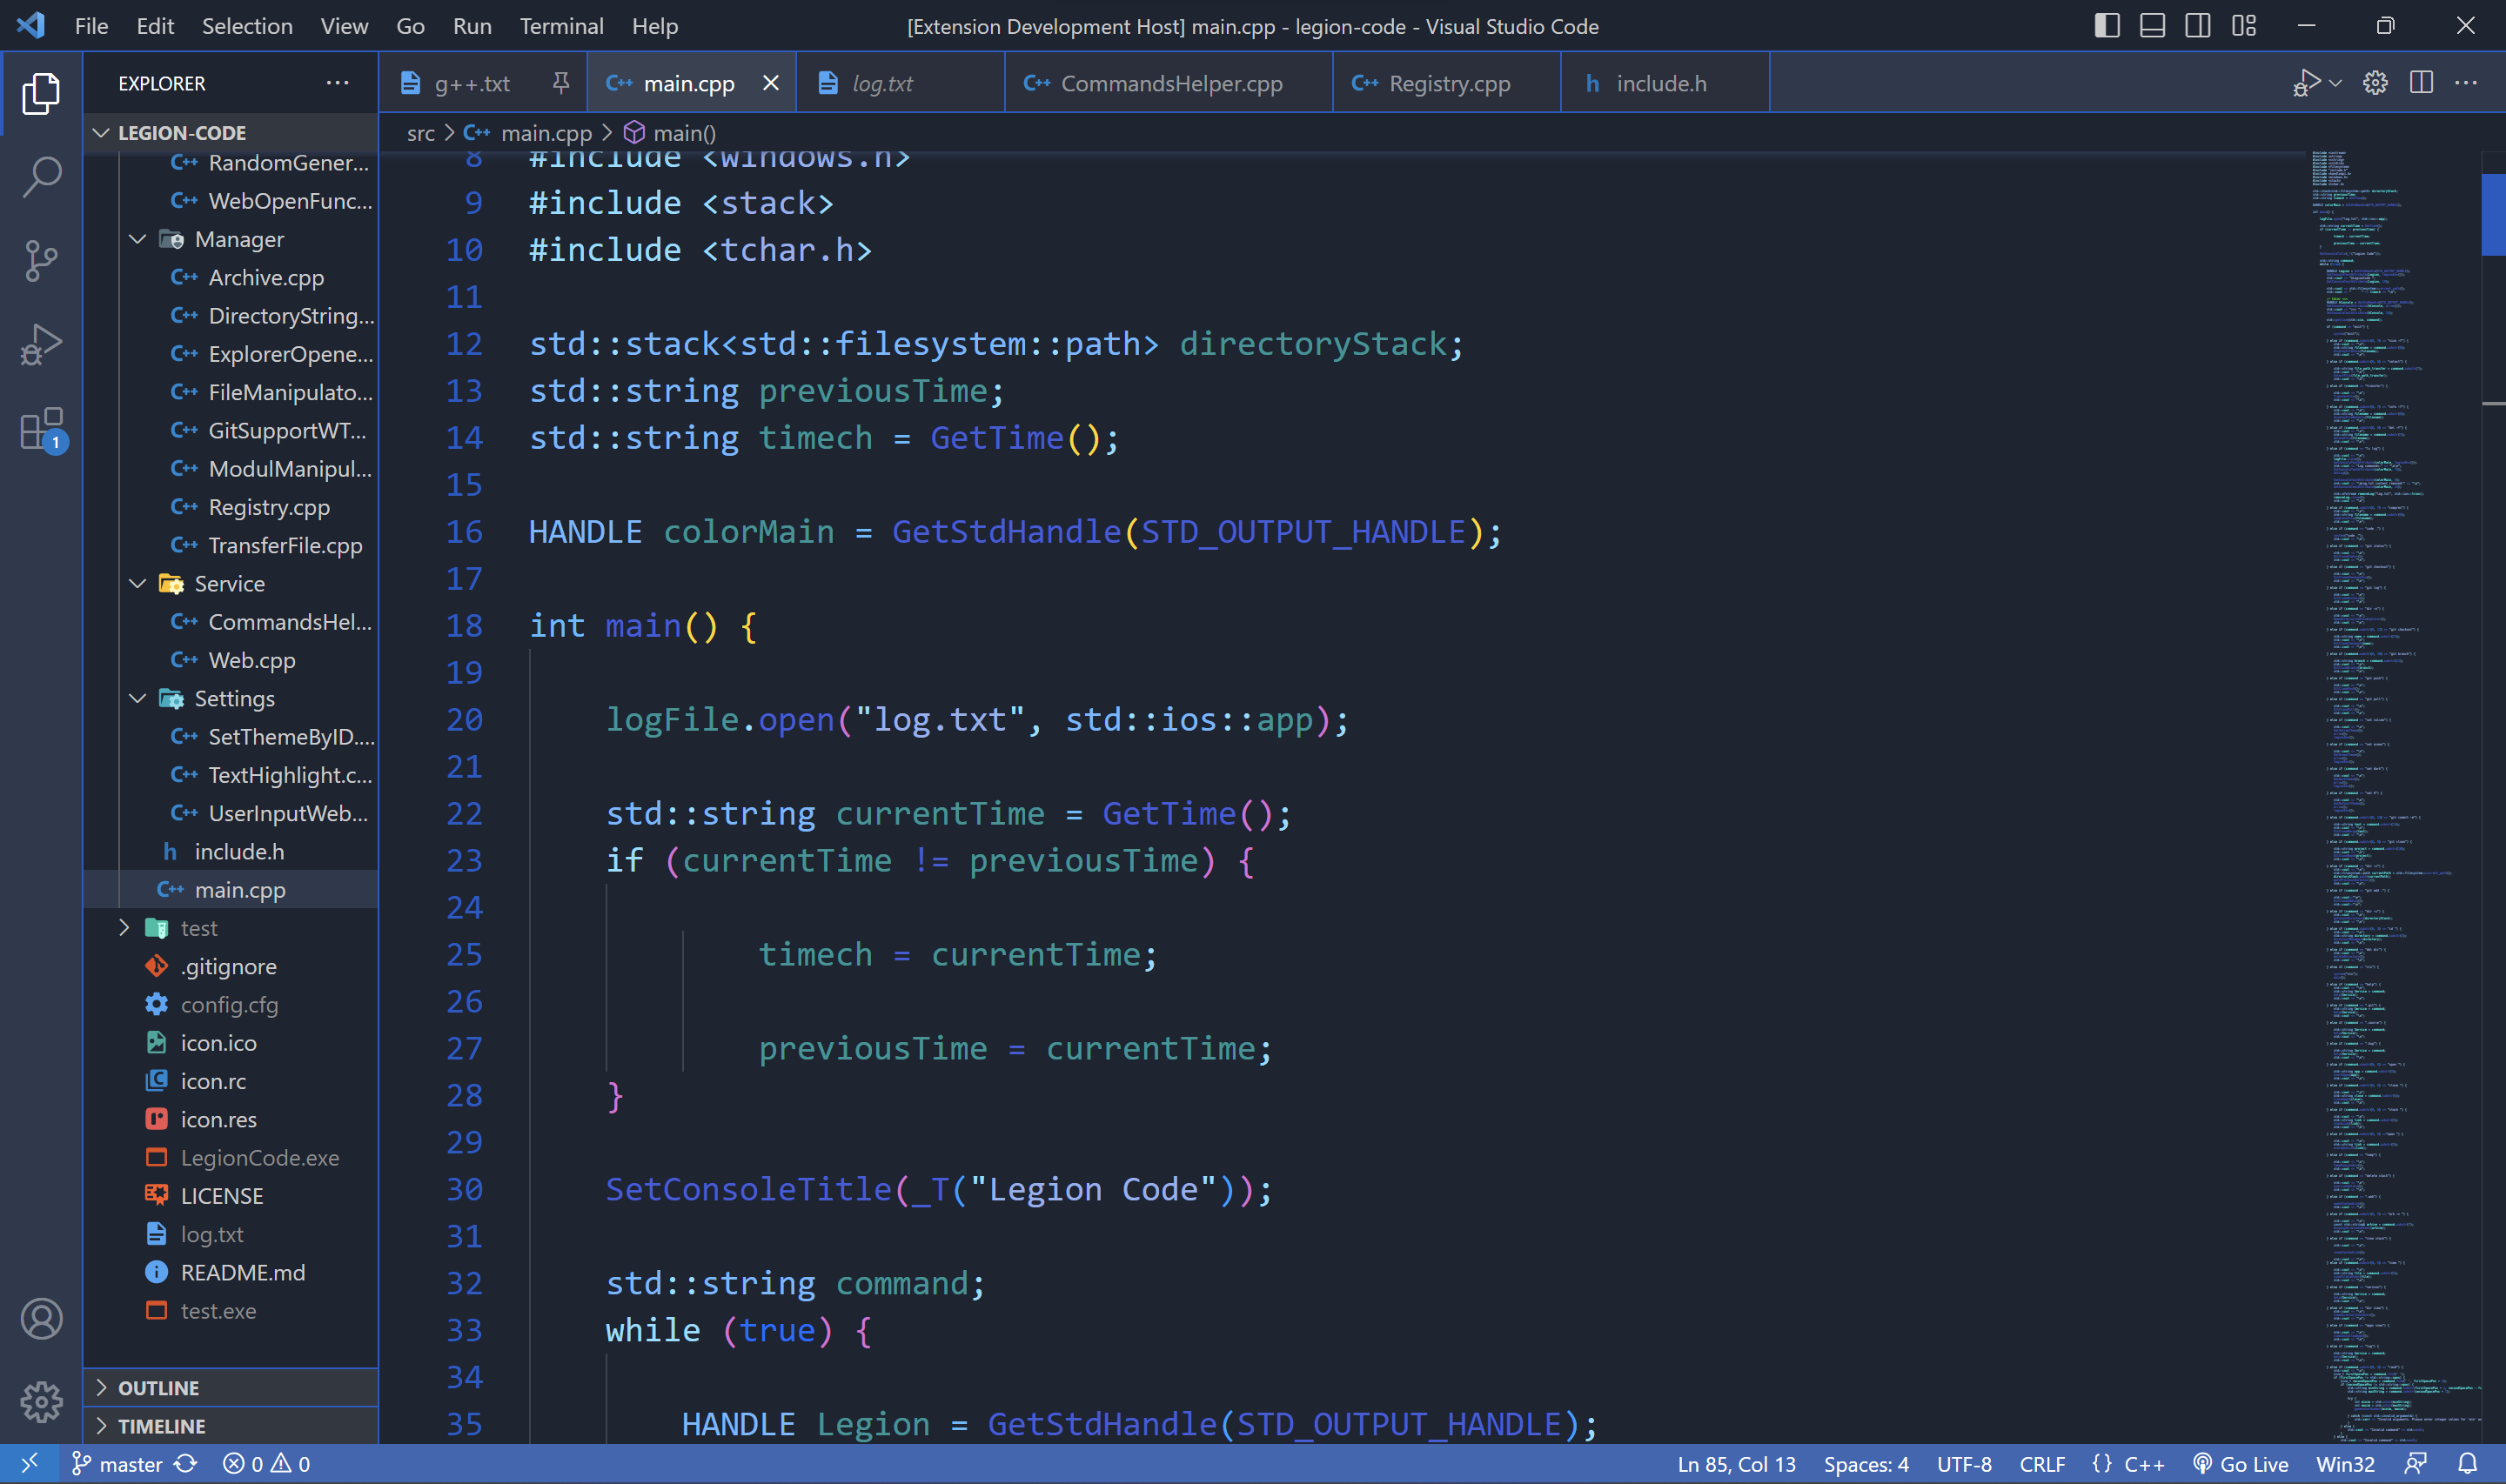Toggle the Primary Side Bar layout button

point(2106,26)
